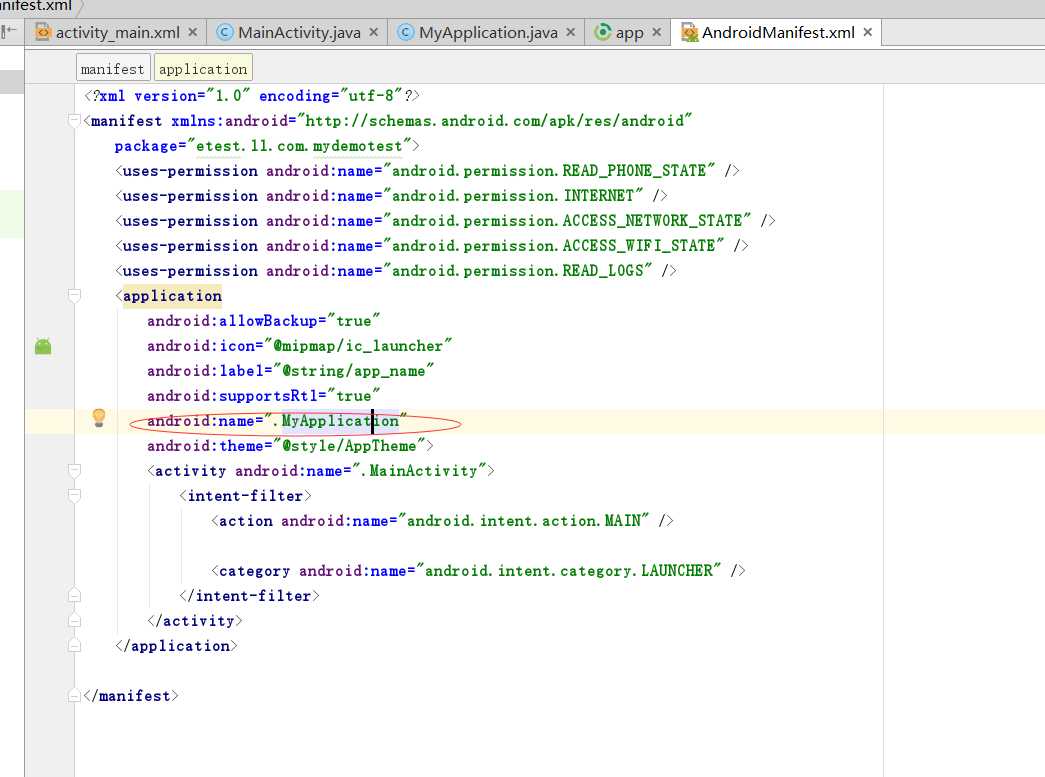Click the hide panel arrow icon
This screenshot has height=777, width=1045.
click(x=9, y=31)
